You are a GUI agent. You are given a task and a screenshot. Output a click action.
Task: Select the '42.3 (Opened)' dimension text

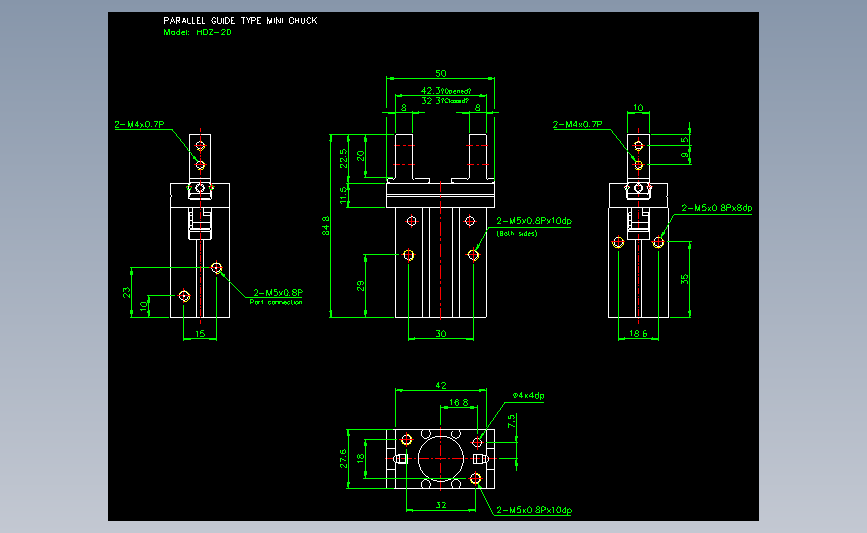[446, 91]
